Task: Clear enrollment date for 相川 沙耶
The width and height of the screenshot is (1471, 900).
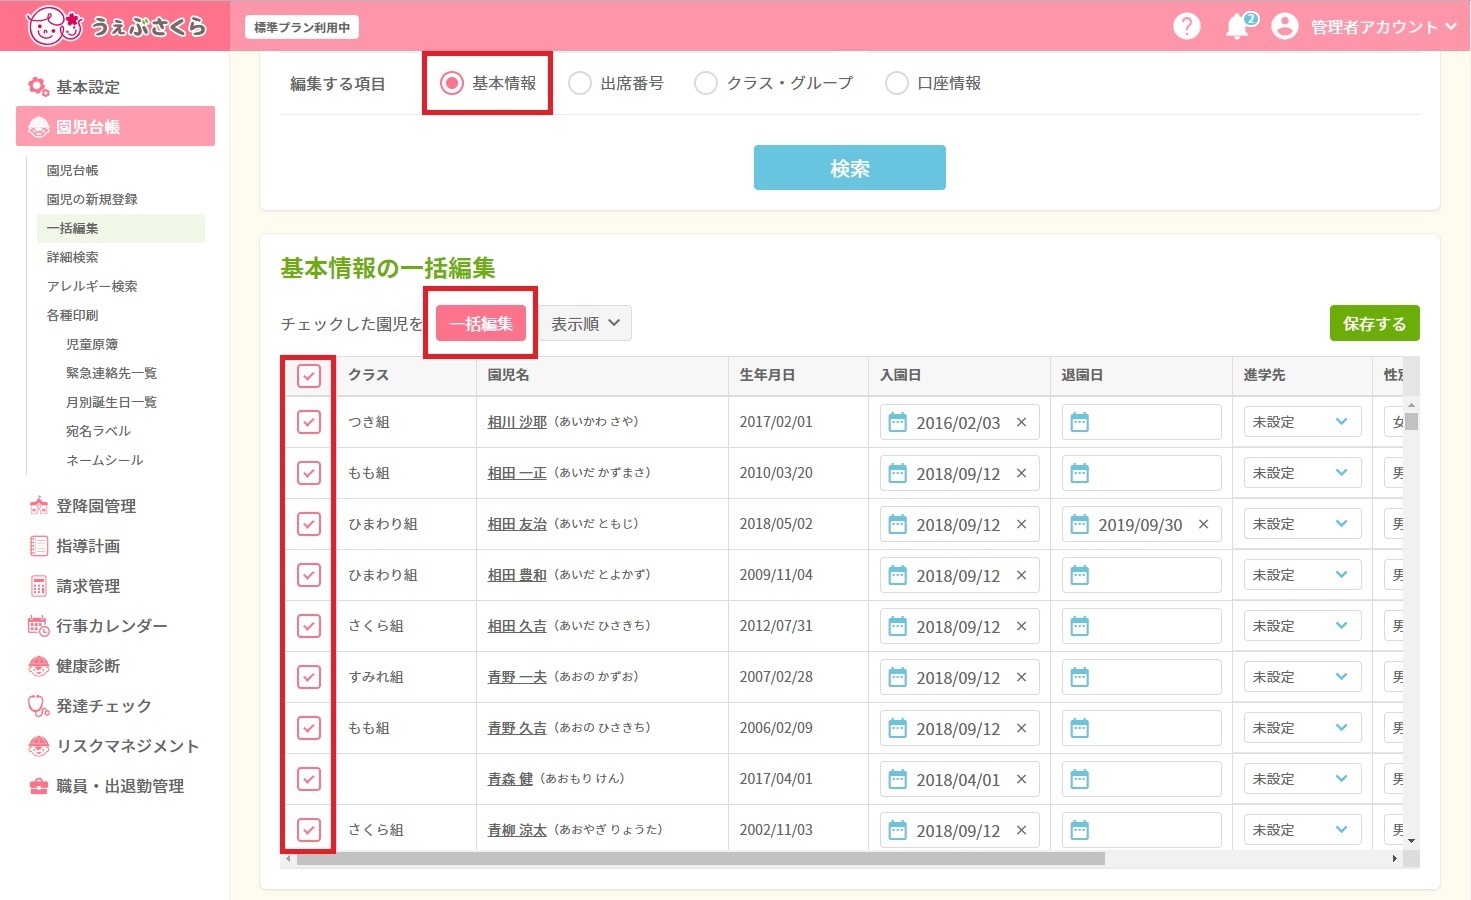Action: pyautogui.click(x=1021, y=422)
